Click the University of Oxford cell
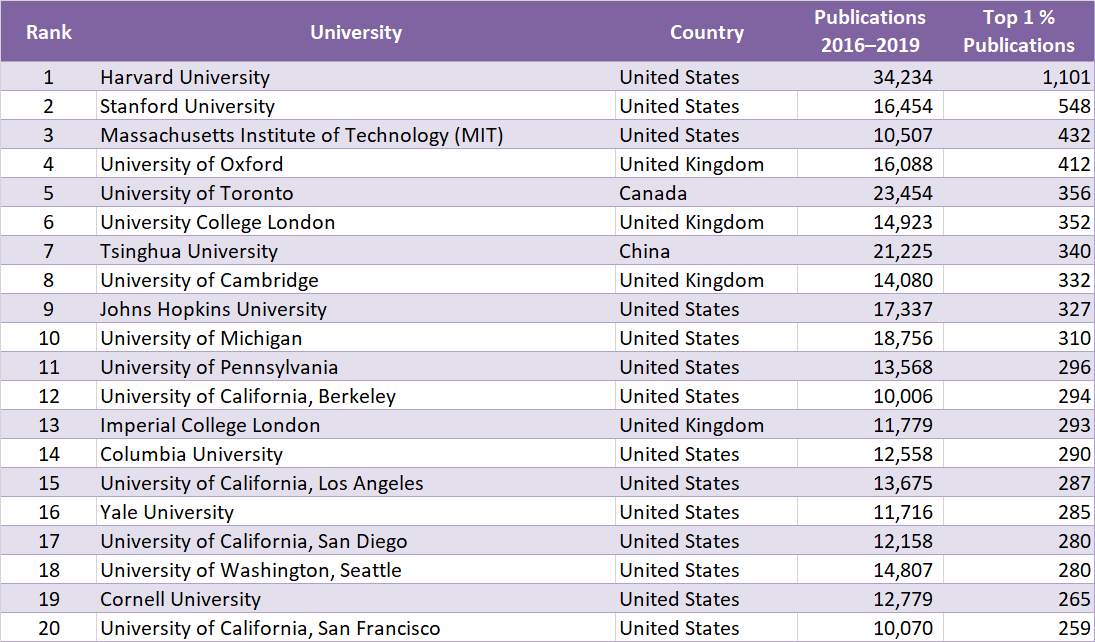1095x642 pixels. click(191, 164)
